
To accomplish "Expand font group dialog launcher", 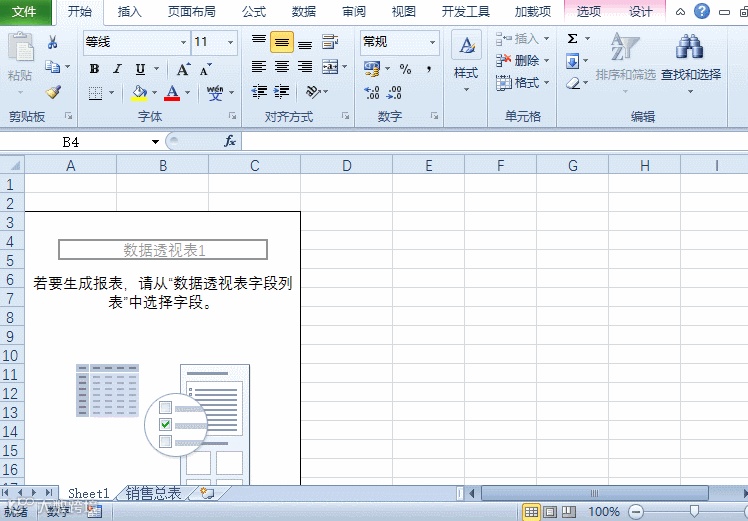I will (232, 116).
